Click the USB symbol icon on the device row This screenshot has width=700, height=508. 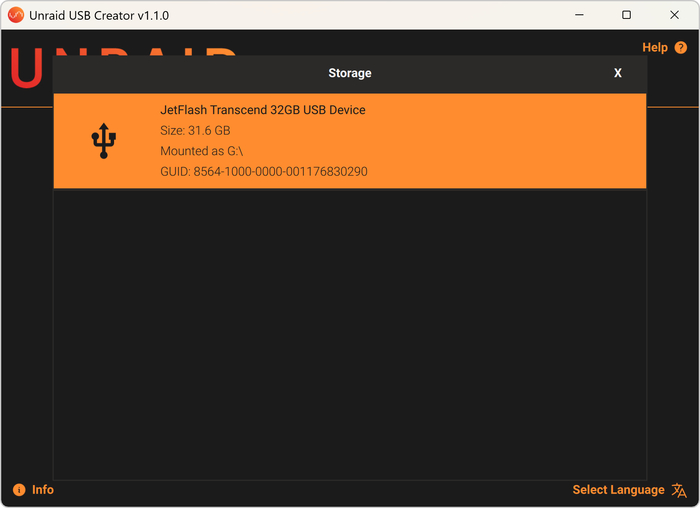pos(103,141)
